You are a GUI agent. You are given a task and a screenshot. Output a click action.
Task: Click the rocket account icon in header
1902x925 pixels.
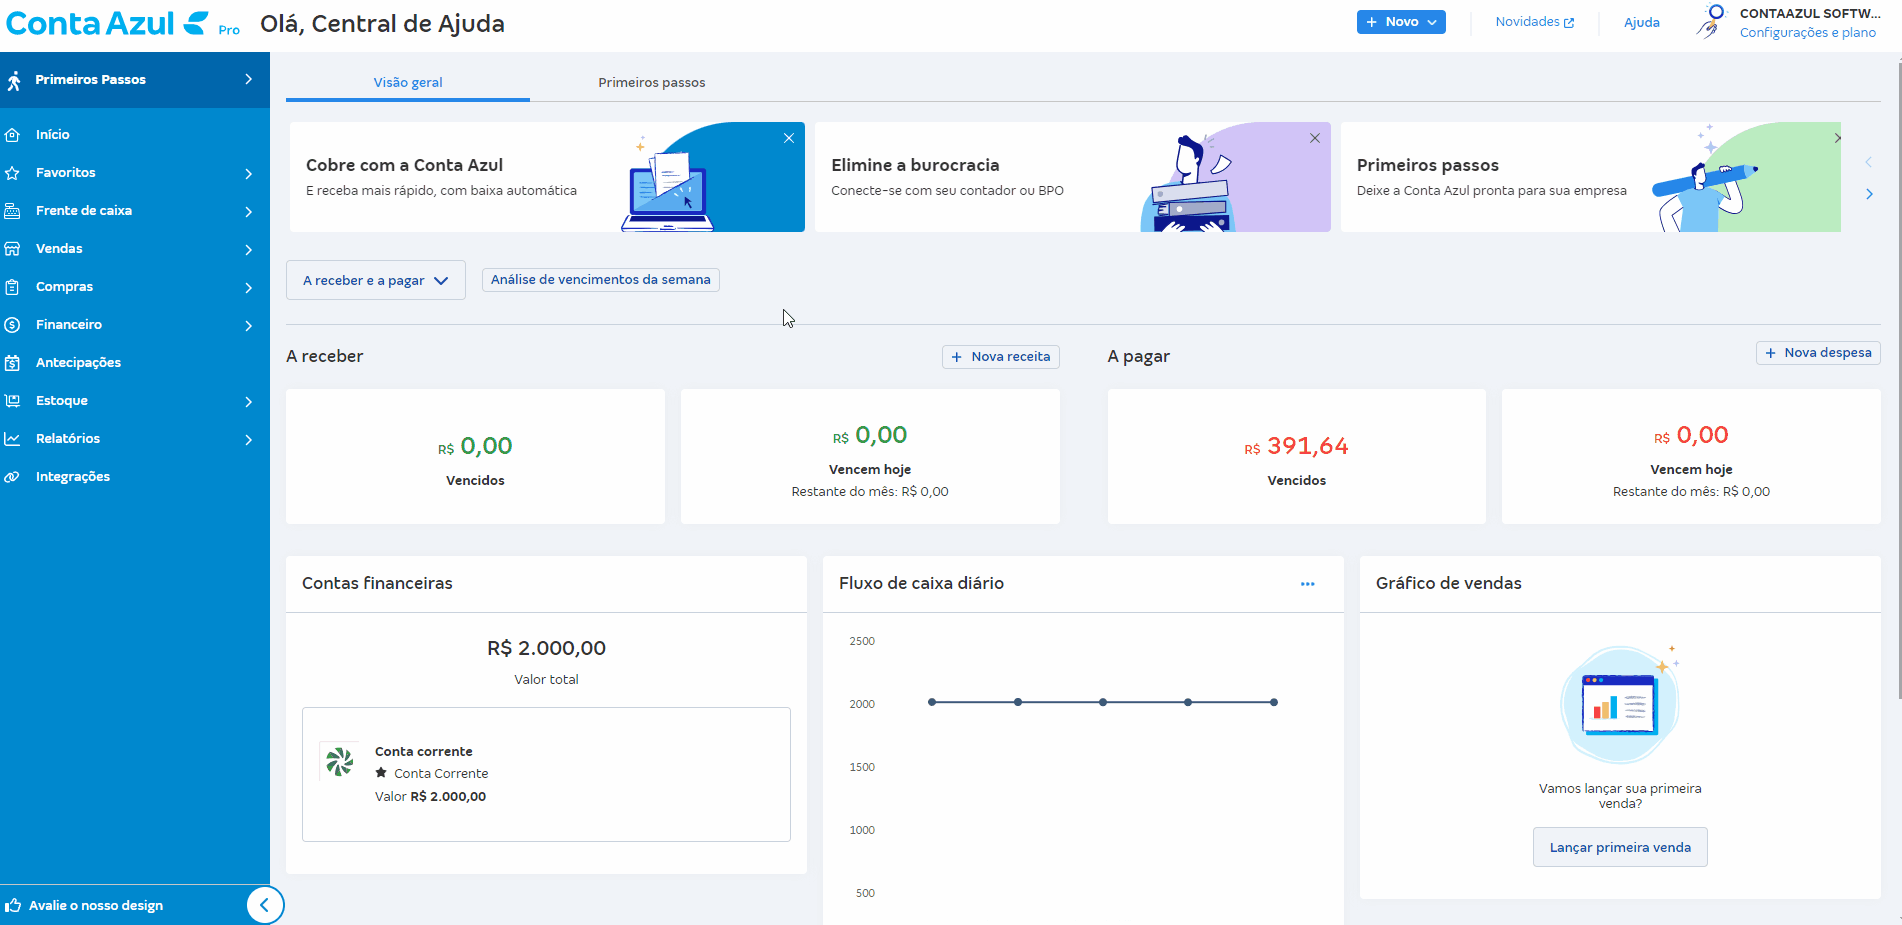pyautogui.click(x=1712, y=22)
